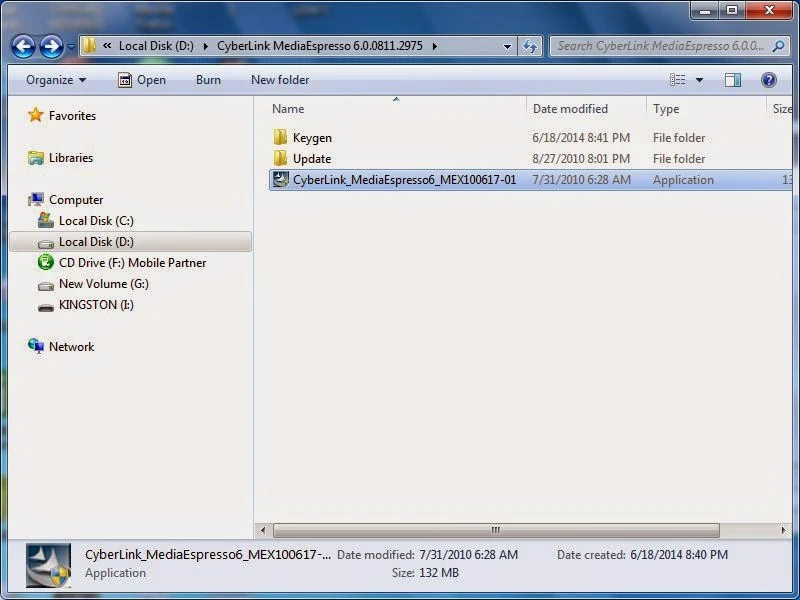Viewport: 800px width, 600px height.
Task: Click the Local Disk (C:) drive icon
Action: click(45, 220)
